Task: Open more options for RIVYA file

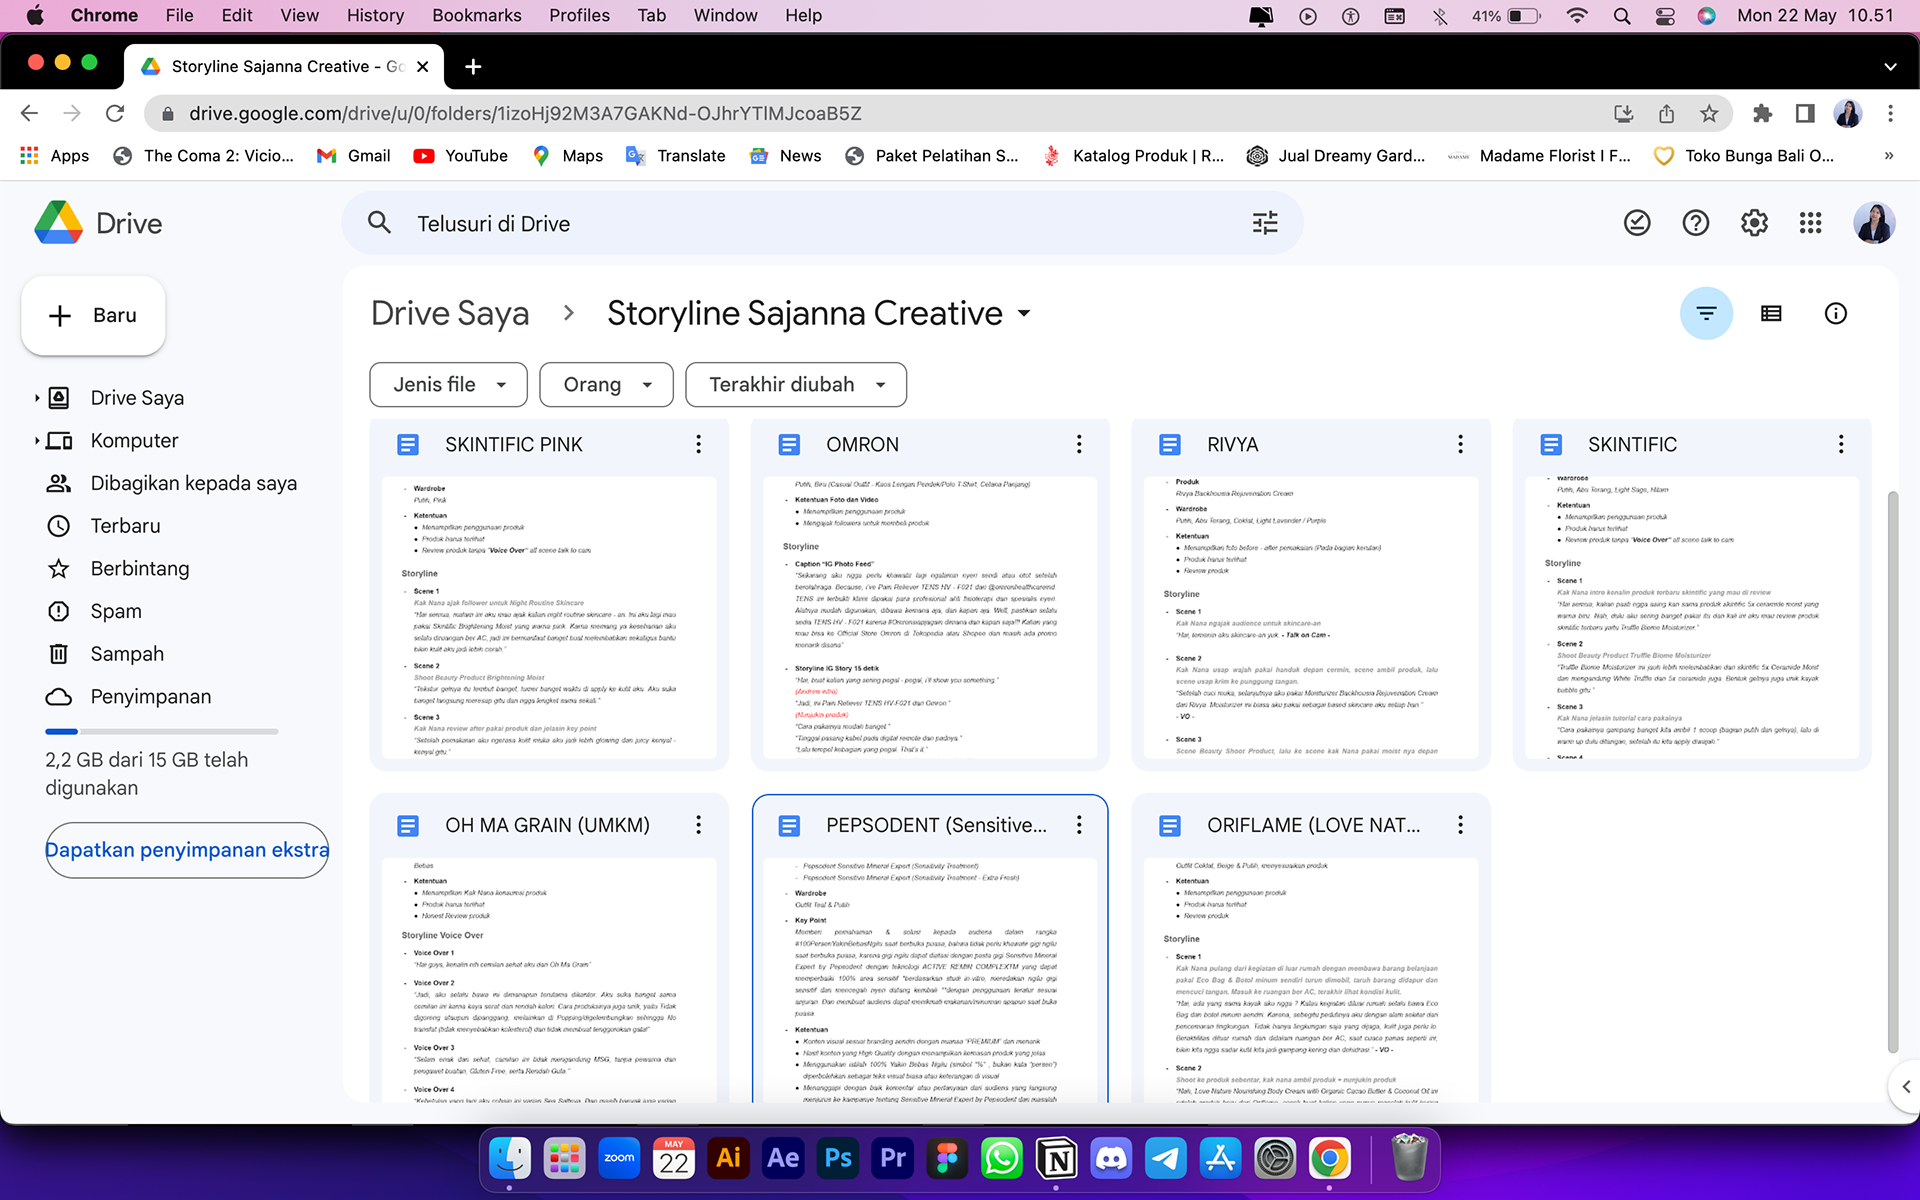Action: coord(1460,444)
